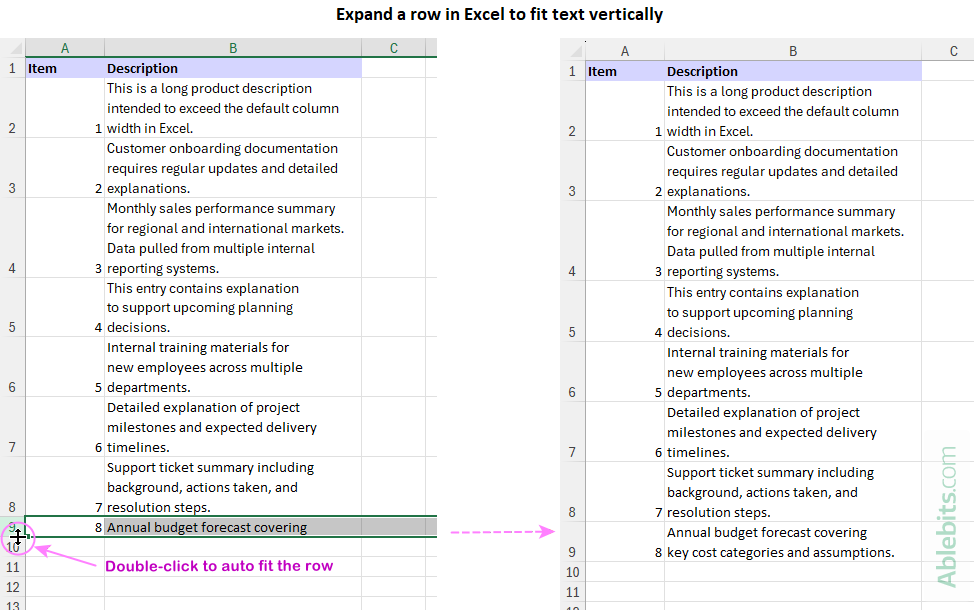Viewport: 974px width, 610px height.
Task: Select the cell containing Annual budget forecast covering
Action: point(232,527)
